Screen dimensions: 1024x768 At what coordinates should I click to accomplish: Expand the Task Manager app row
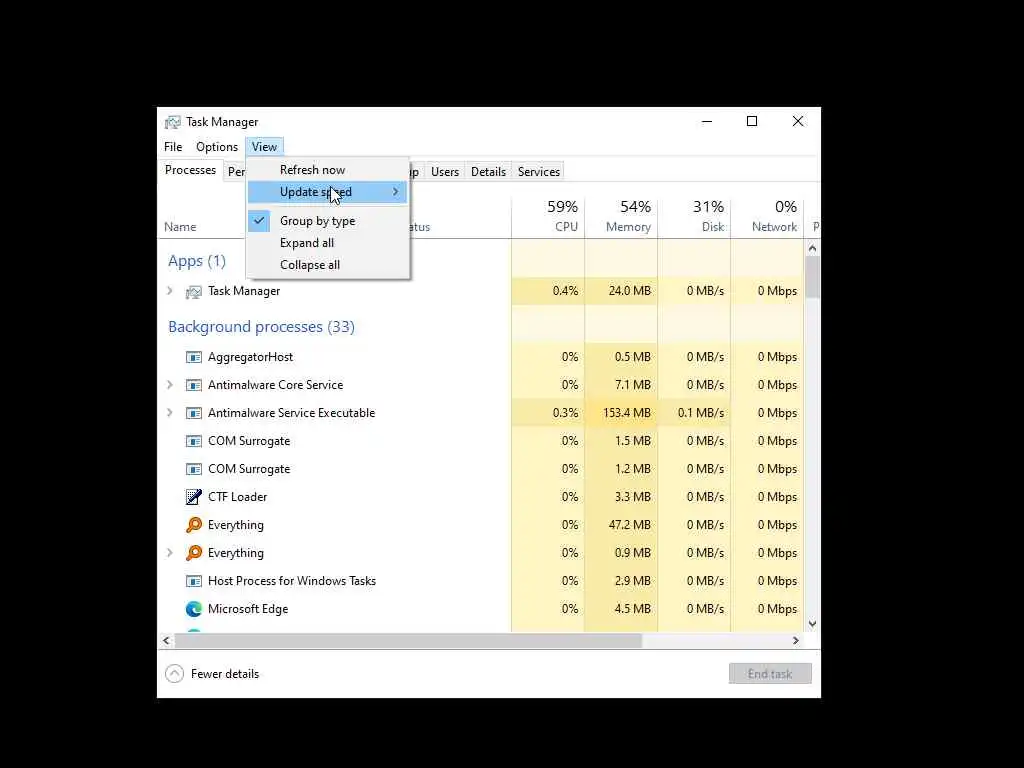pos(170,291)
